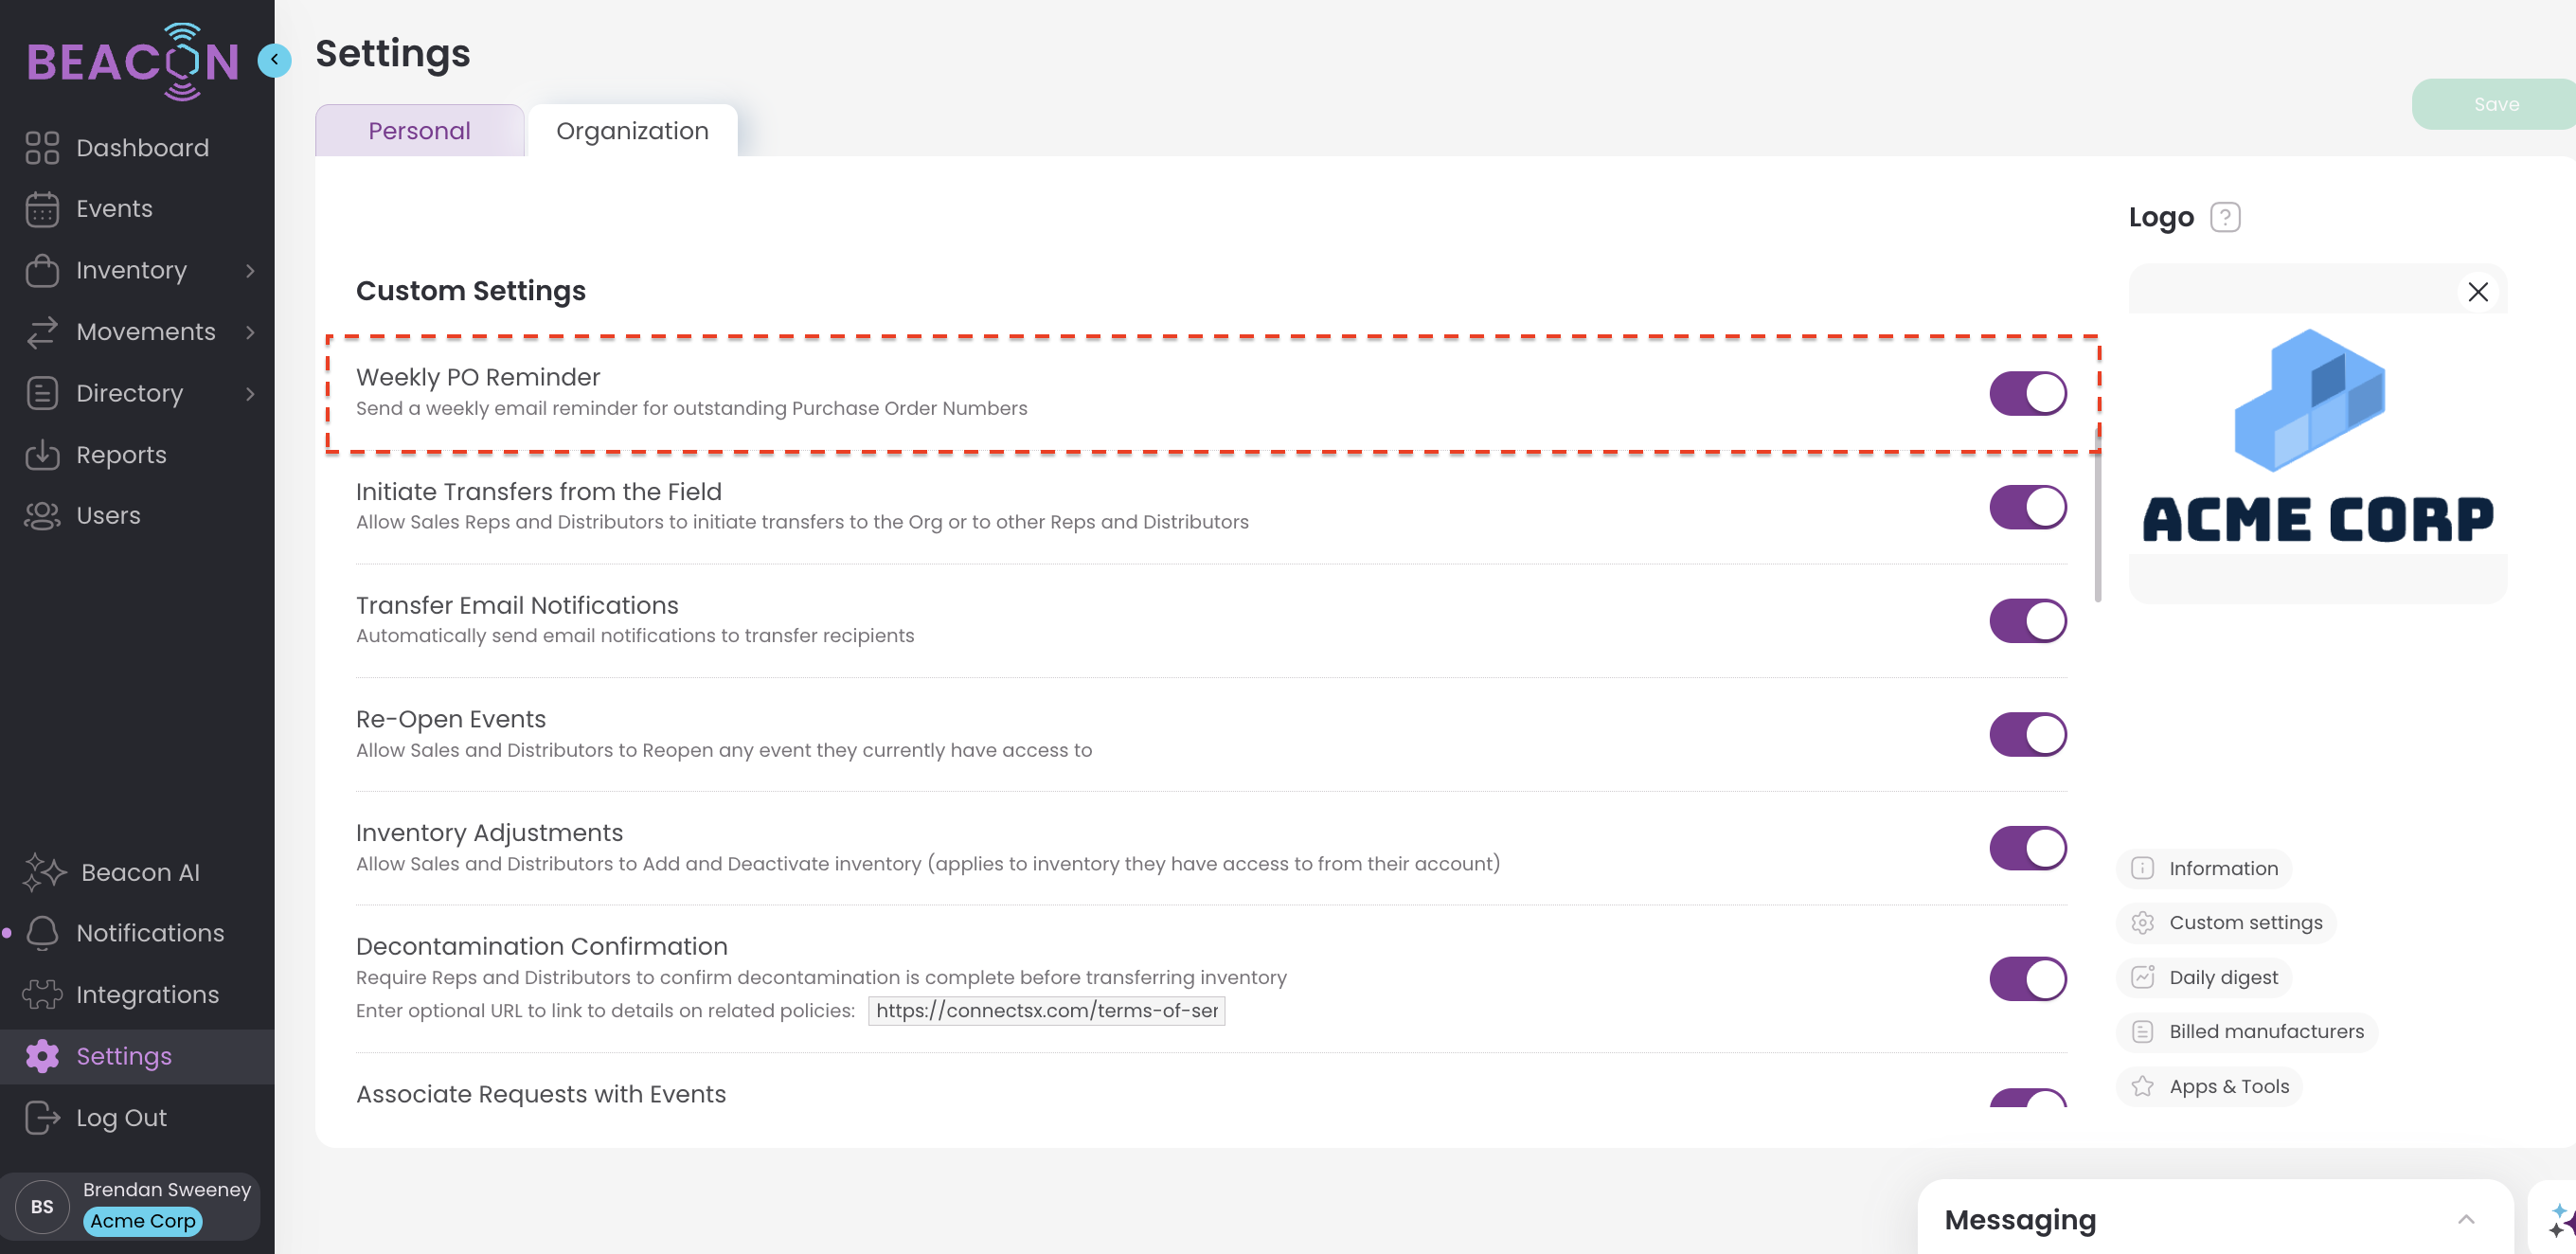
Task: Toggle Transfer Email Notifications off
Action: (x=2027, y=621)
